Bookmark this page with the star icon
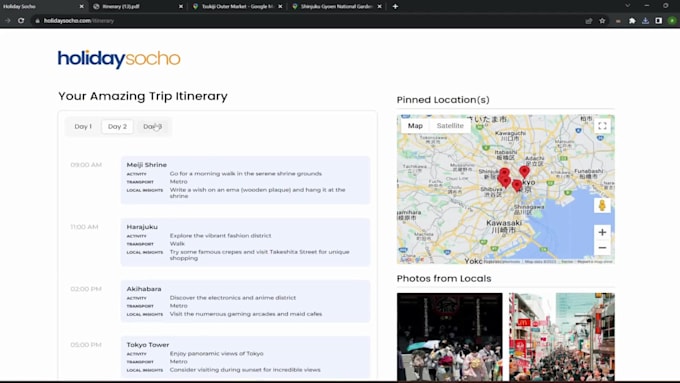Image resolution: width=680 pixels, height=383 pixels. pos(602,20)
